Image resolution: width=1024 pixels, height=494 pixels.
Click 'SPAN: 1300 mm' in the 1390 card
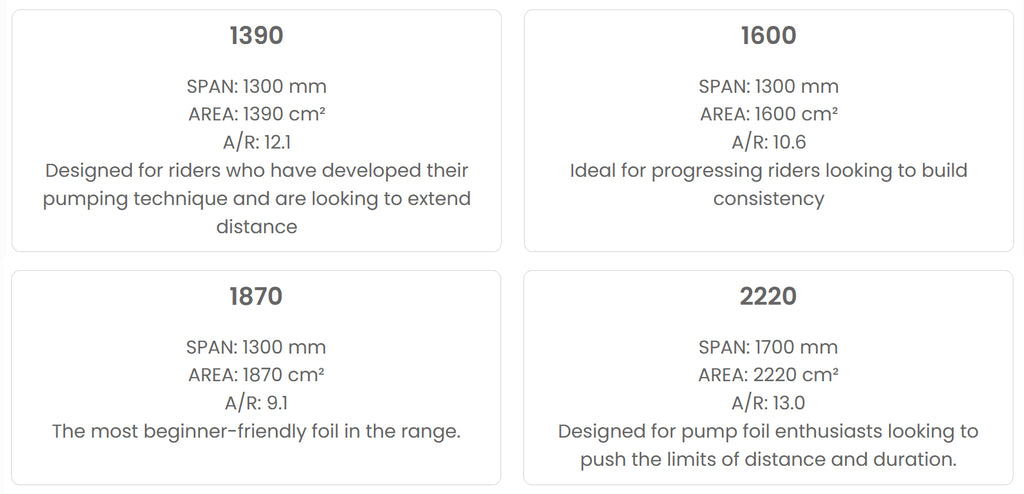click(x=257, y=86)
